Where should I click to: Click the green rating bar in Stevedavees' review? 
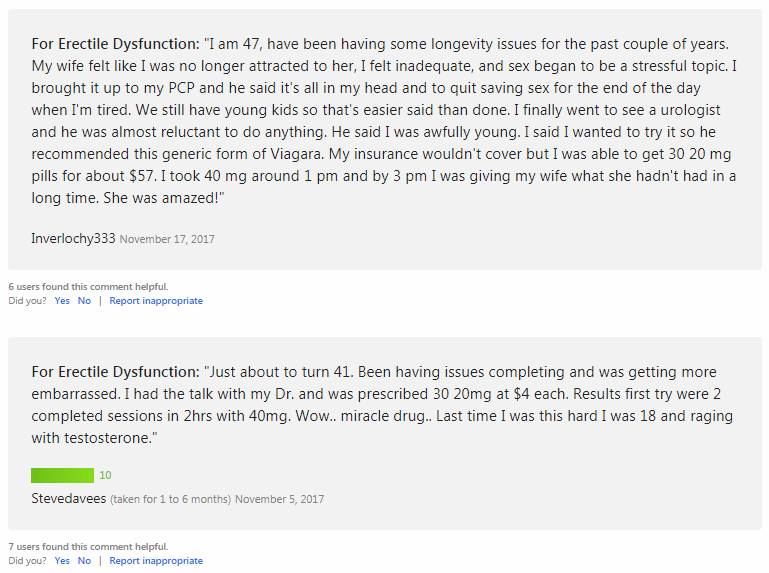(x=62, y=475)
